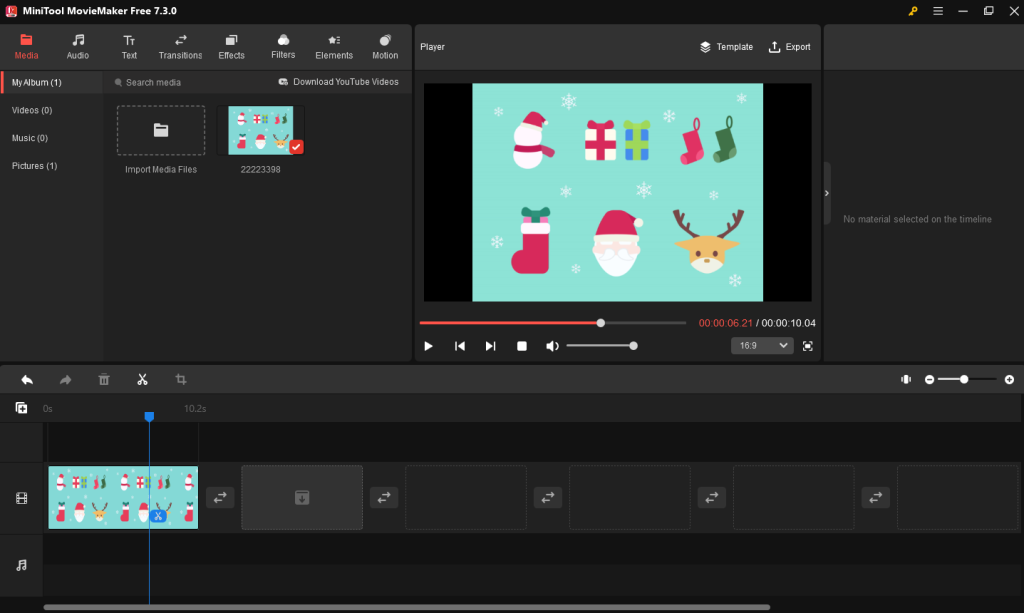Screen dimensions: 1024x613
Task: Open the 16:9 aspect ratio dropdown
Action: coord(762,346)
